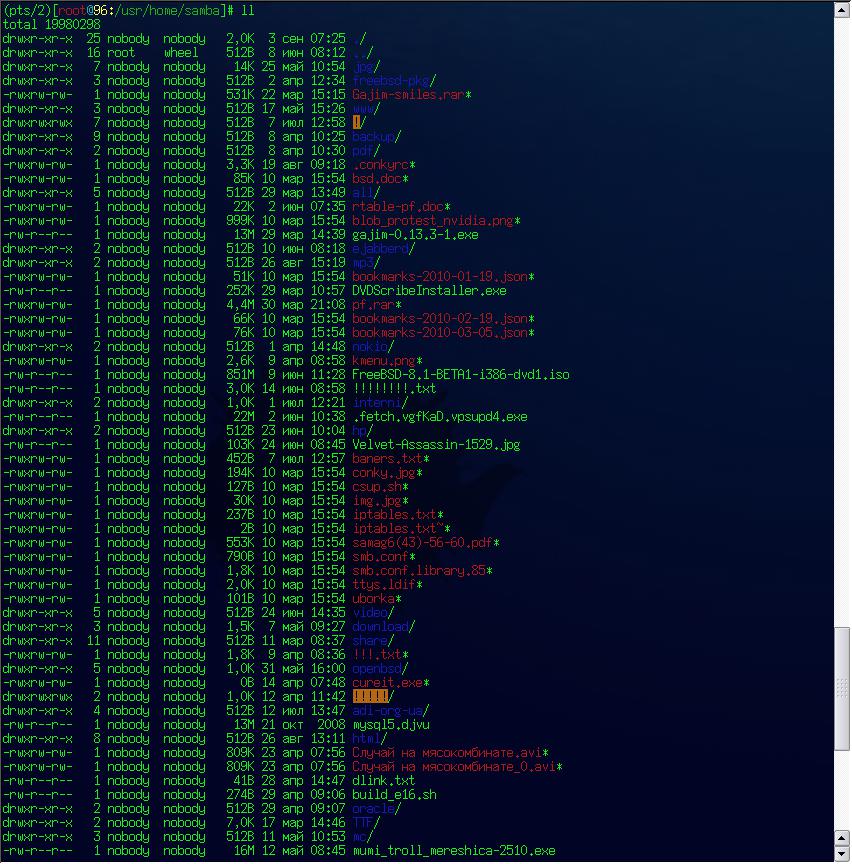Click the mysql5.djvu file name

(391, 724)
